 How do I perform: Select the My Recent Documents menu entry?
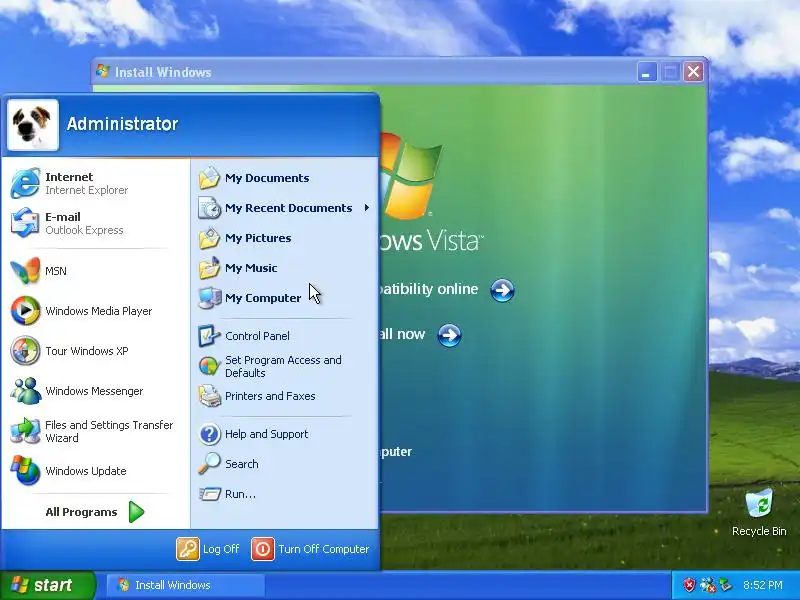[284, 208]
